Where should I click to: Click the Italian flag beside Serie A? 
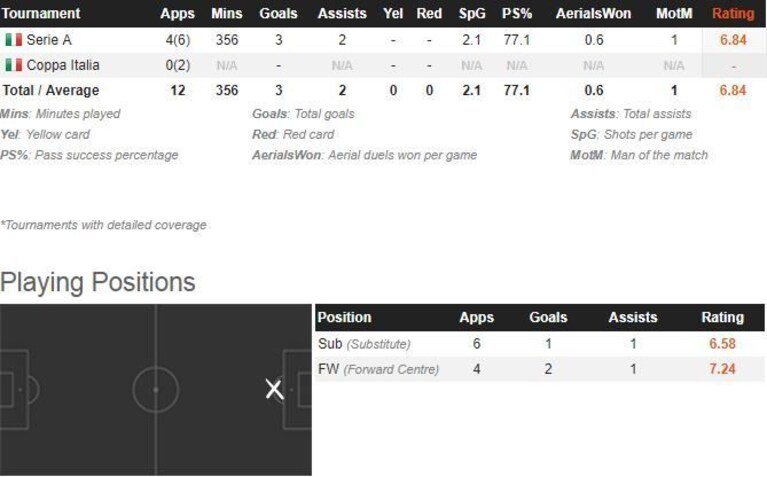[x=14, y=40]
